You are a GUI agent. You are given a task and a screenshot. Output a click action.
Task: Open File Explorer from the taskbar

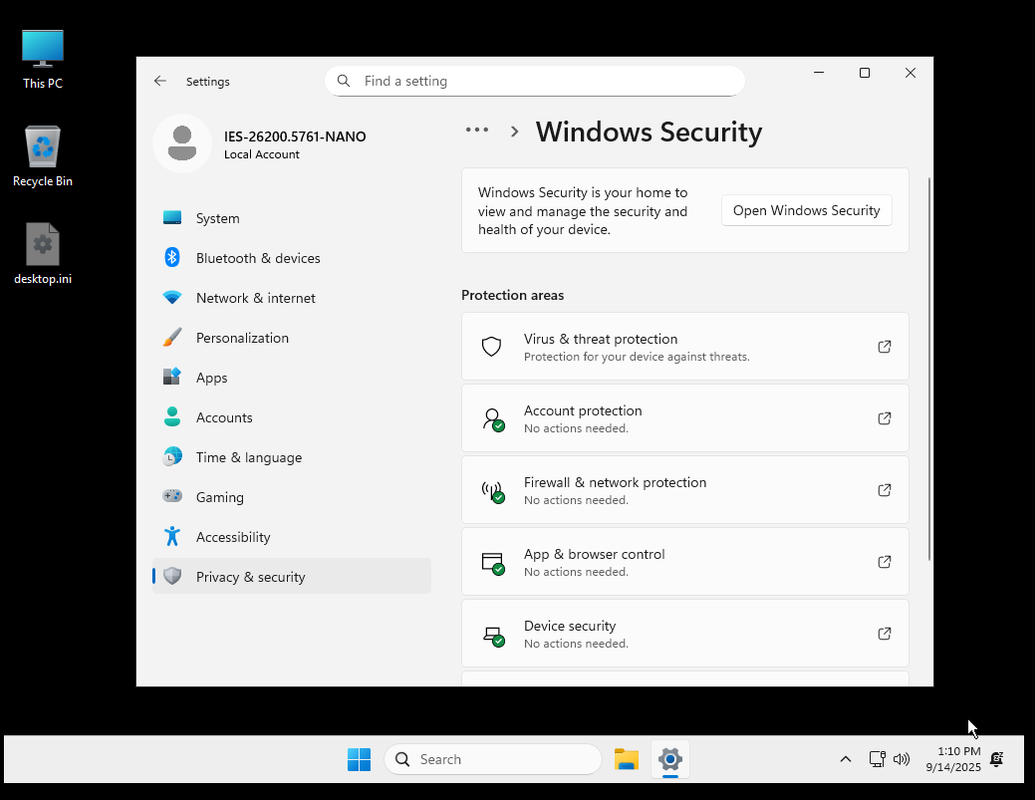click(626, 759)
